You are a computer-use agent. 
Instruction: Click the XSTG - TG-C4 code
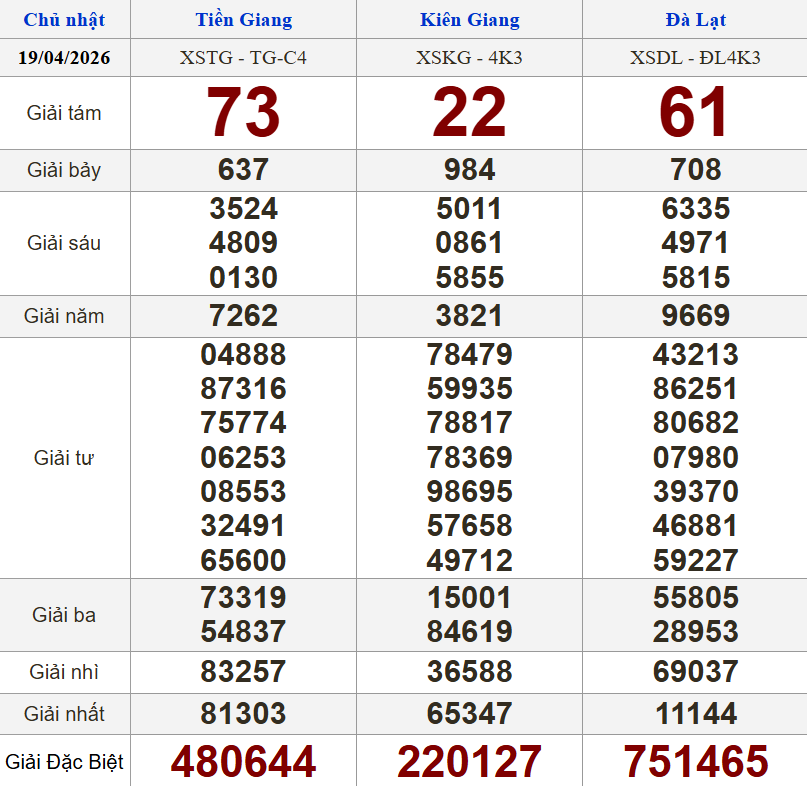(243, 58)
